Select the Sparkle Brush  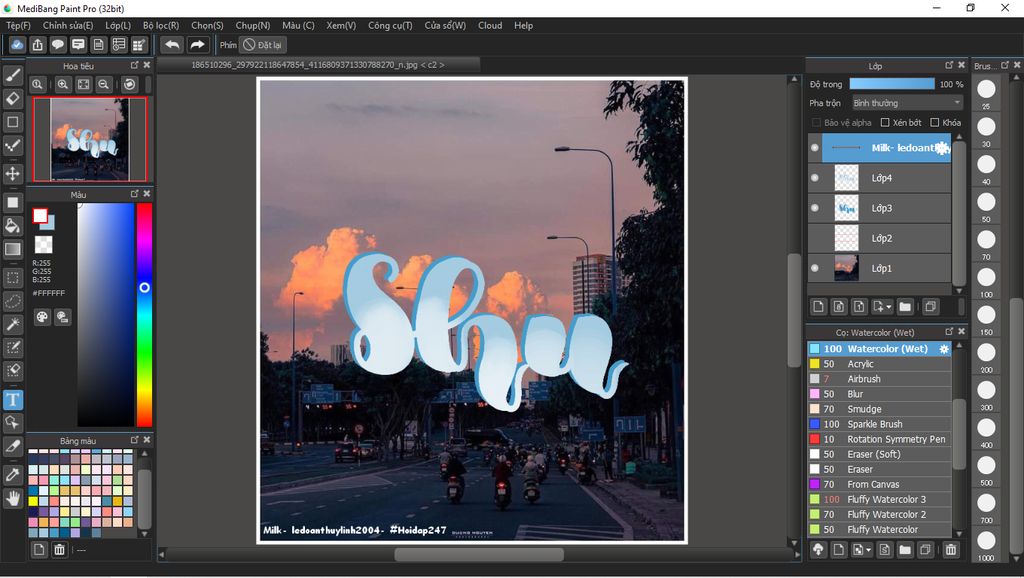pos(879,424)
